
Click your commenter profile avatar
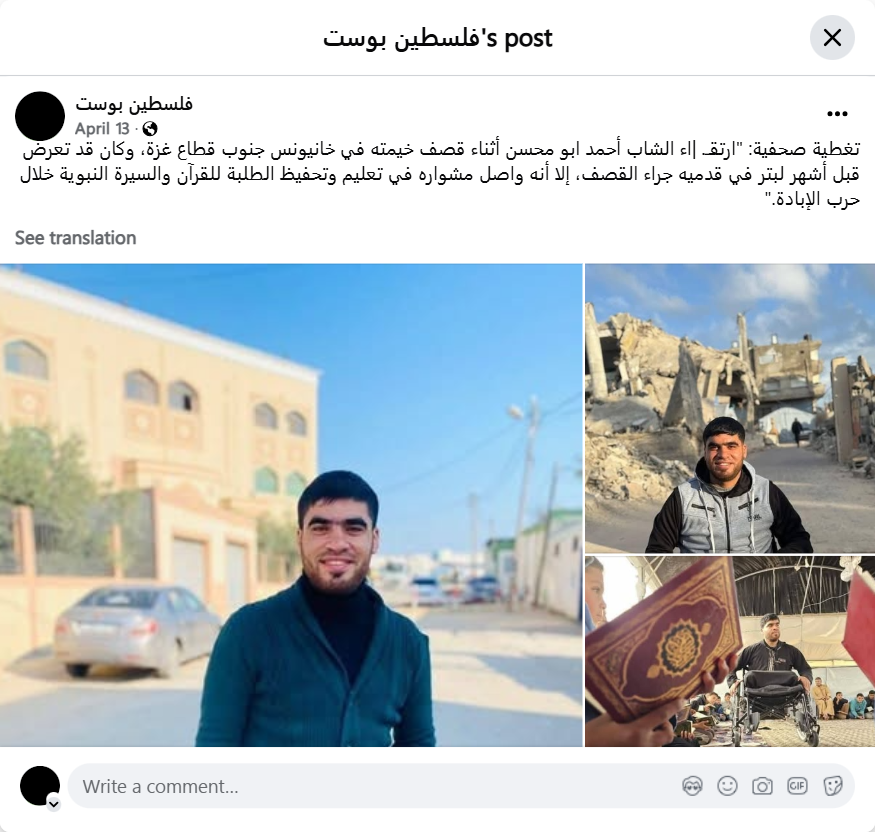click(40, 786)
